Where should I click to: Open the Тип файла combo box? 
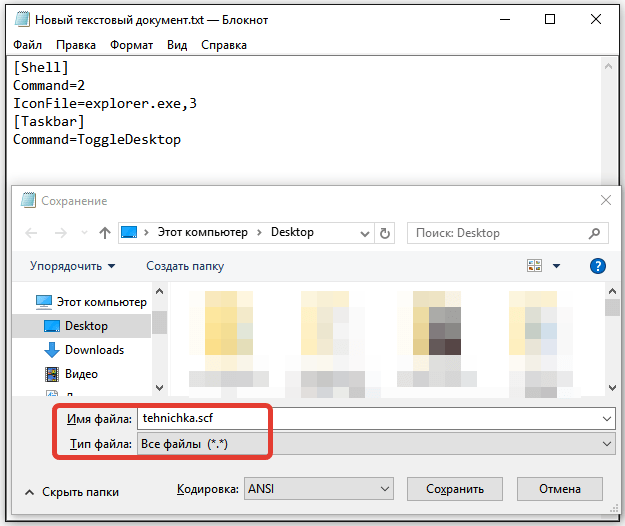(376, 444)
